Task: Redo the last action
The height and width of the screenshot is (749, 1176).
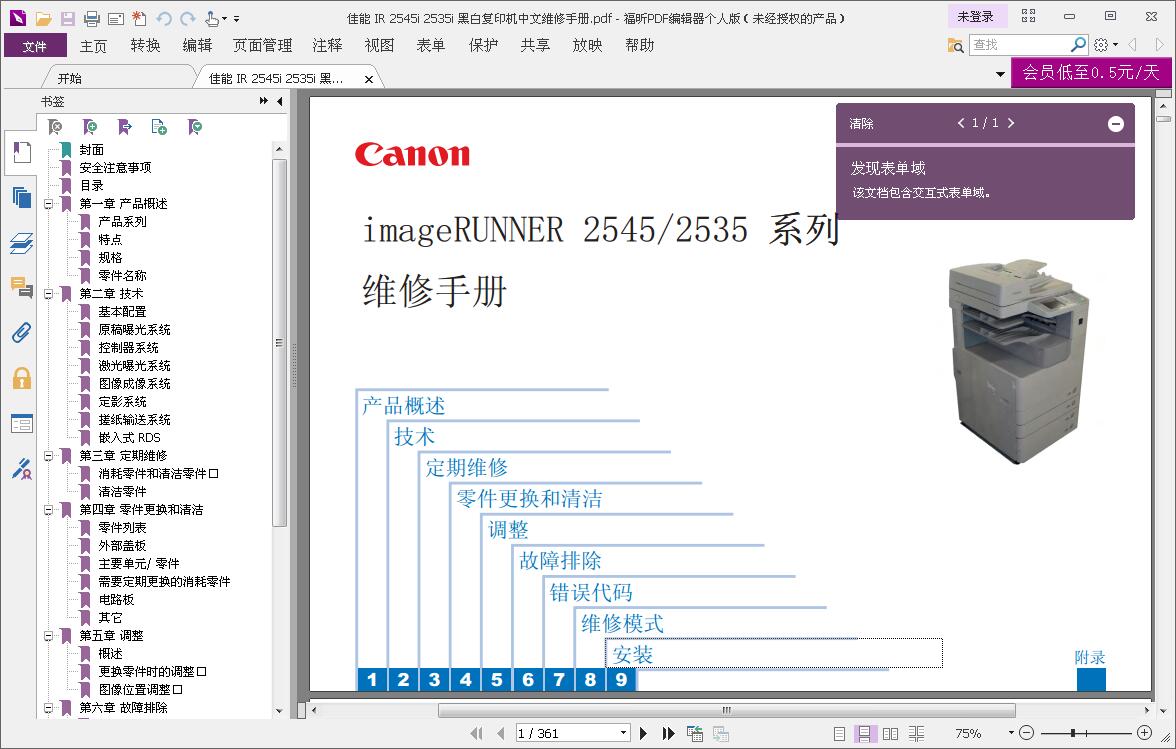Action: [x=188, y=19]
